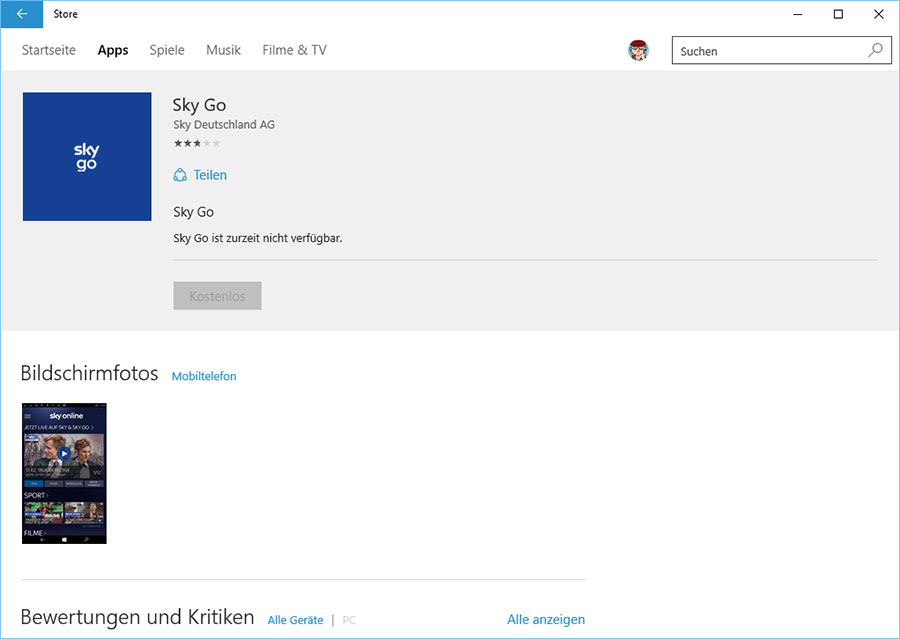Click the disabled Kostenlos button
Screen dimensions: 900x639
217,295
